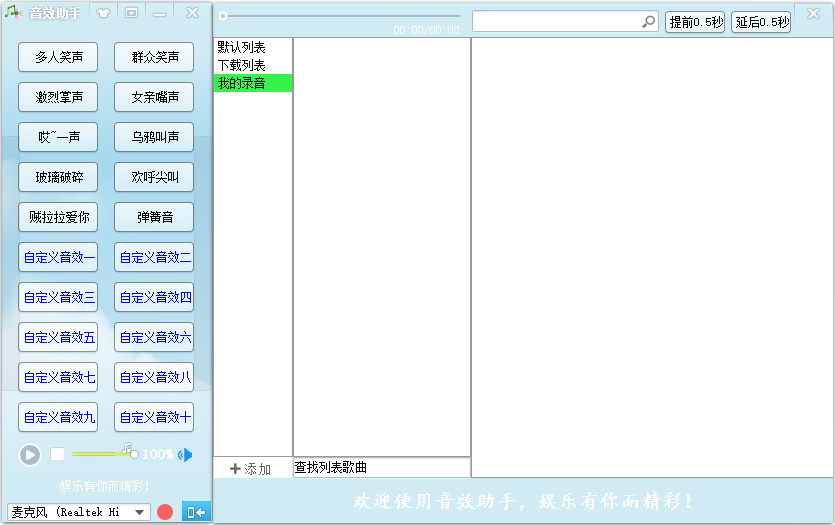Click 延后0.5秒 button
Screen dimensions: 835x525
(x=761, y=22)
